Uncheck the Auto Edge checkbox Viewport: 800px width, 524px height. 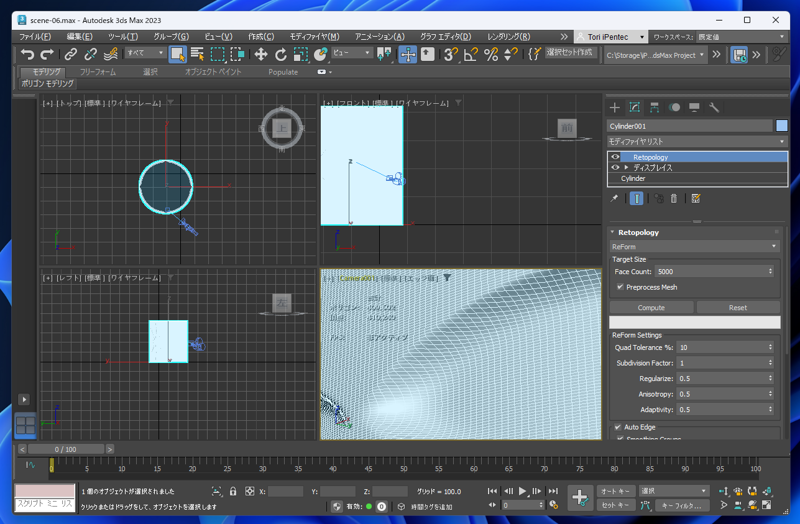618,427
